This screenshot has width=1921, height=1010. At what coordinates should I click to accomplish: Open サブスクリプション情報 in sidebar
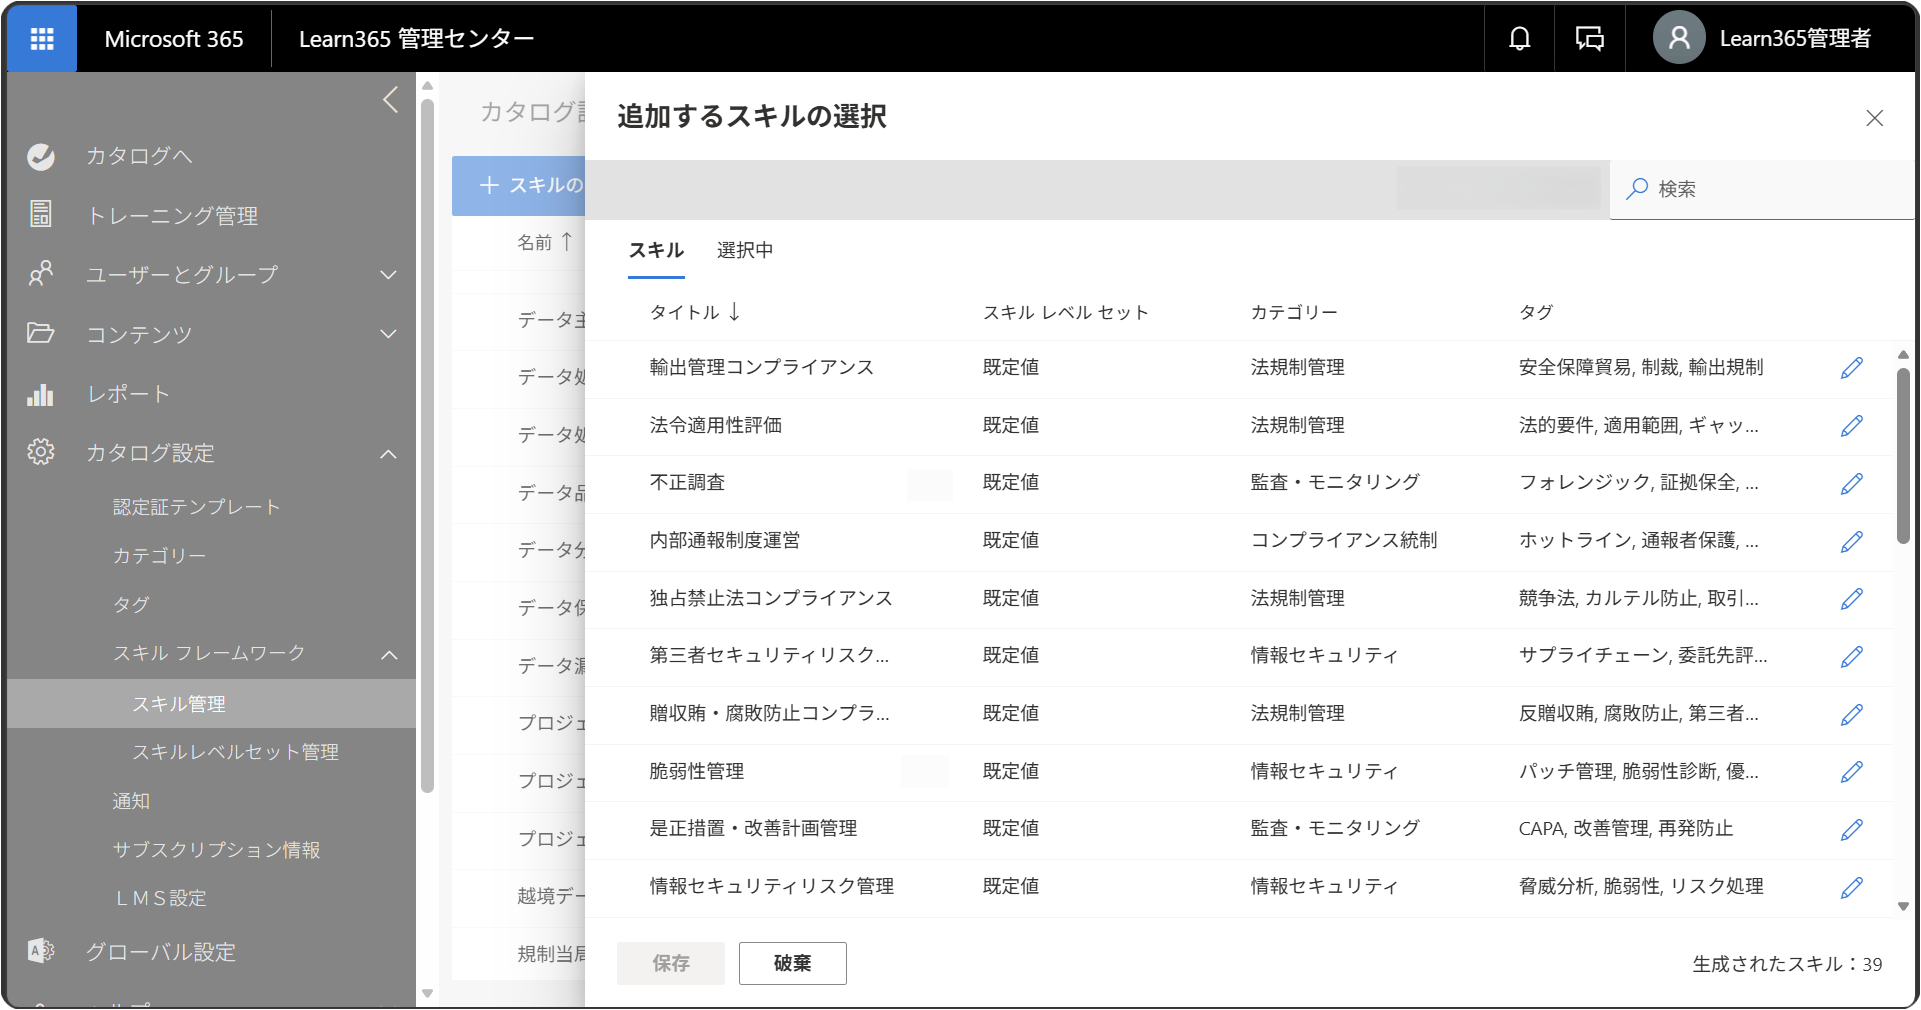coord(216,850)
